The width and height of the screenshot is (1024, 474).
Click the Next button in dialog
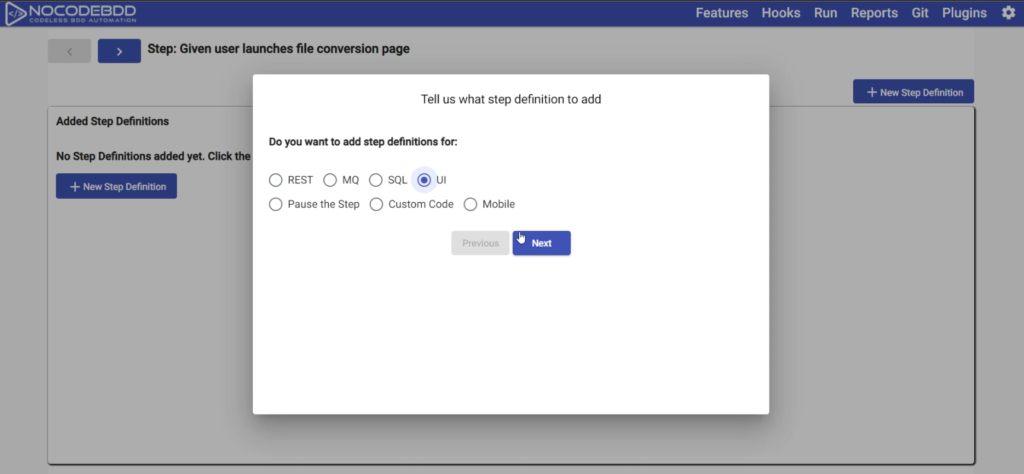541,243
